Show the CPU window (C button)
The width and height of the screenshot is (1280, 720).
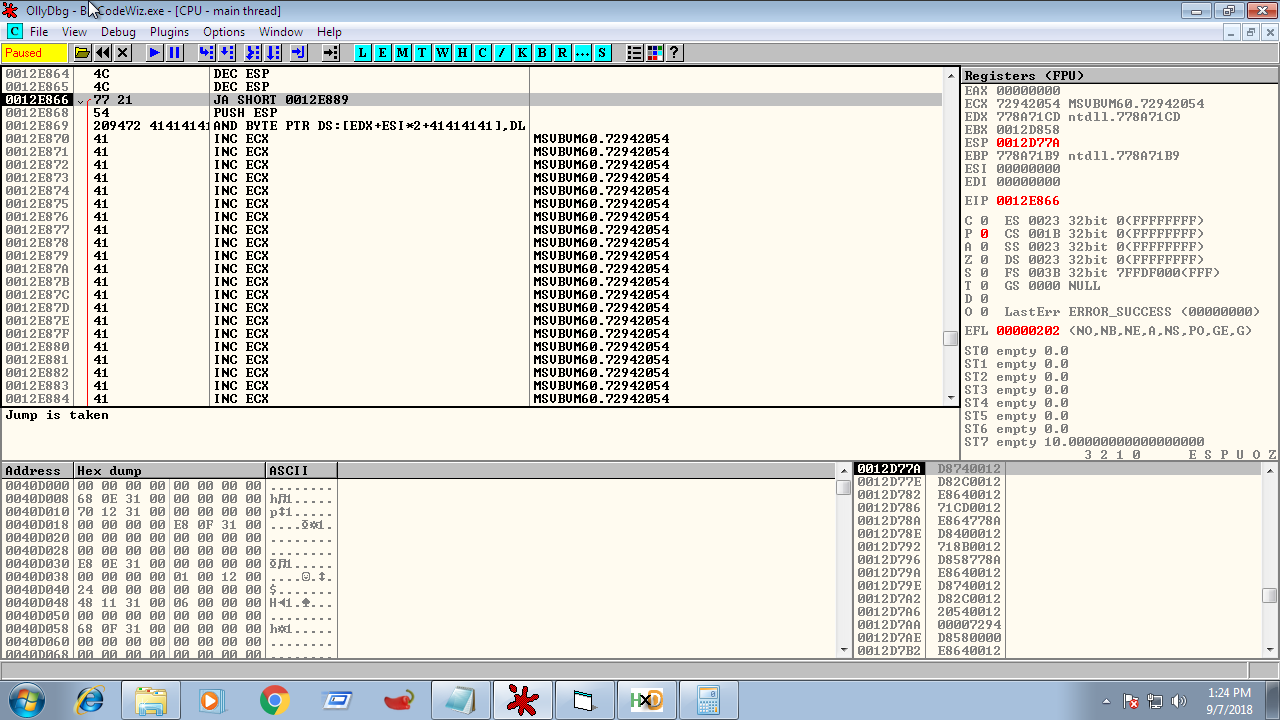pos(483,53)
